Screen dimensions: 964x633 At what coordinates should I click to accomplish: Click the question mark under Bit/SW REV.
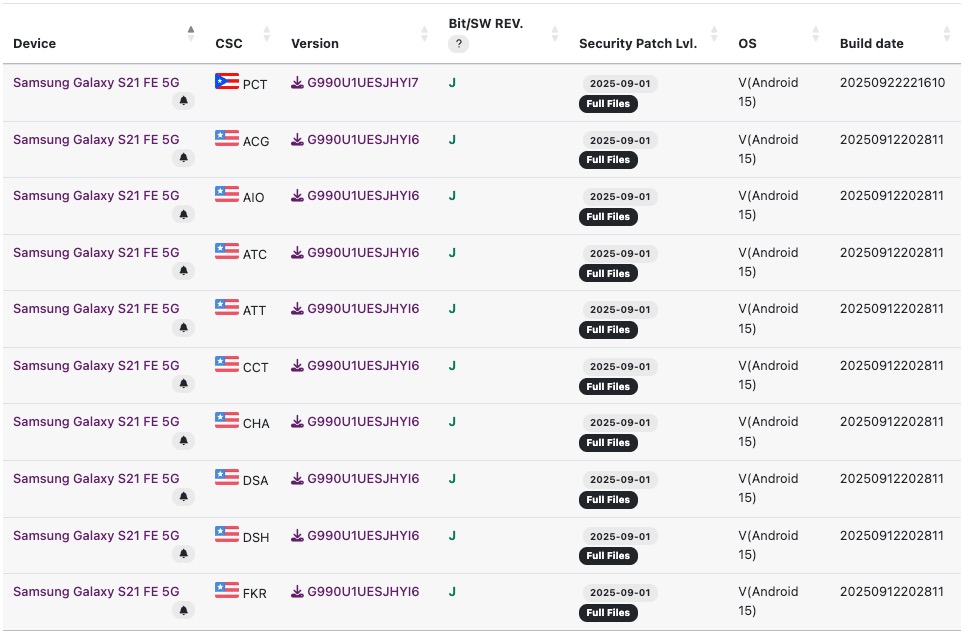point(458,44)
